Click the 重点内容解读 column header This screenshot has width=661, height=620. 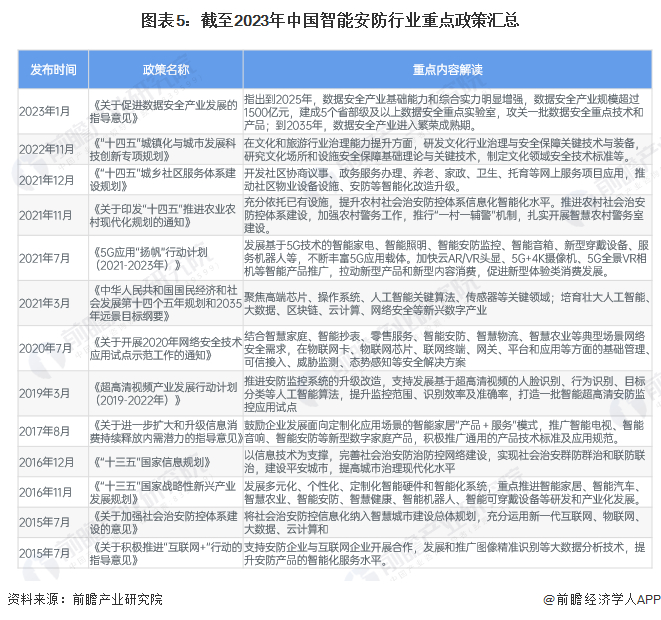tap(447, 70)
